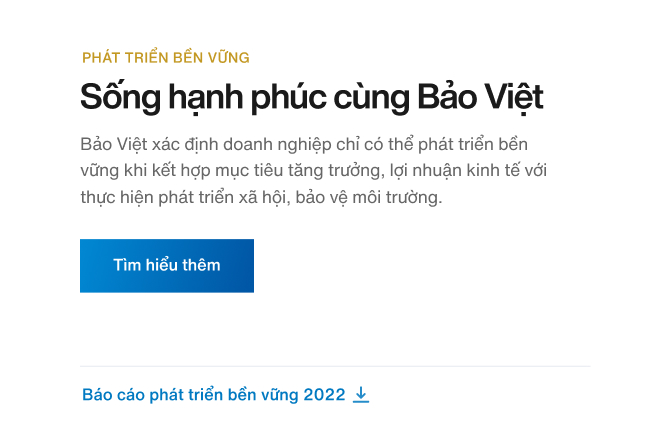
Task: Click the 'PHÁT TRIỂN BỀN VỮNG' gold label
Action: (166, 57)
